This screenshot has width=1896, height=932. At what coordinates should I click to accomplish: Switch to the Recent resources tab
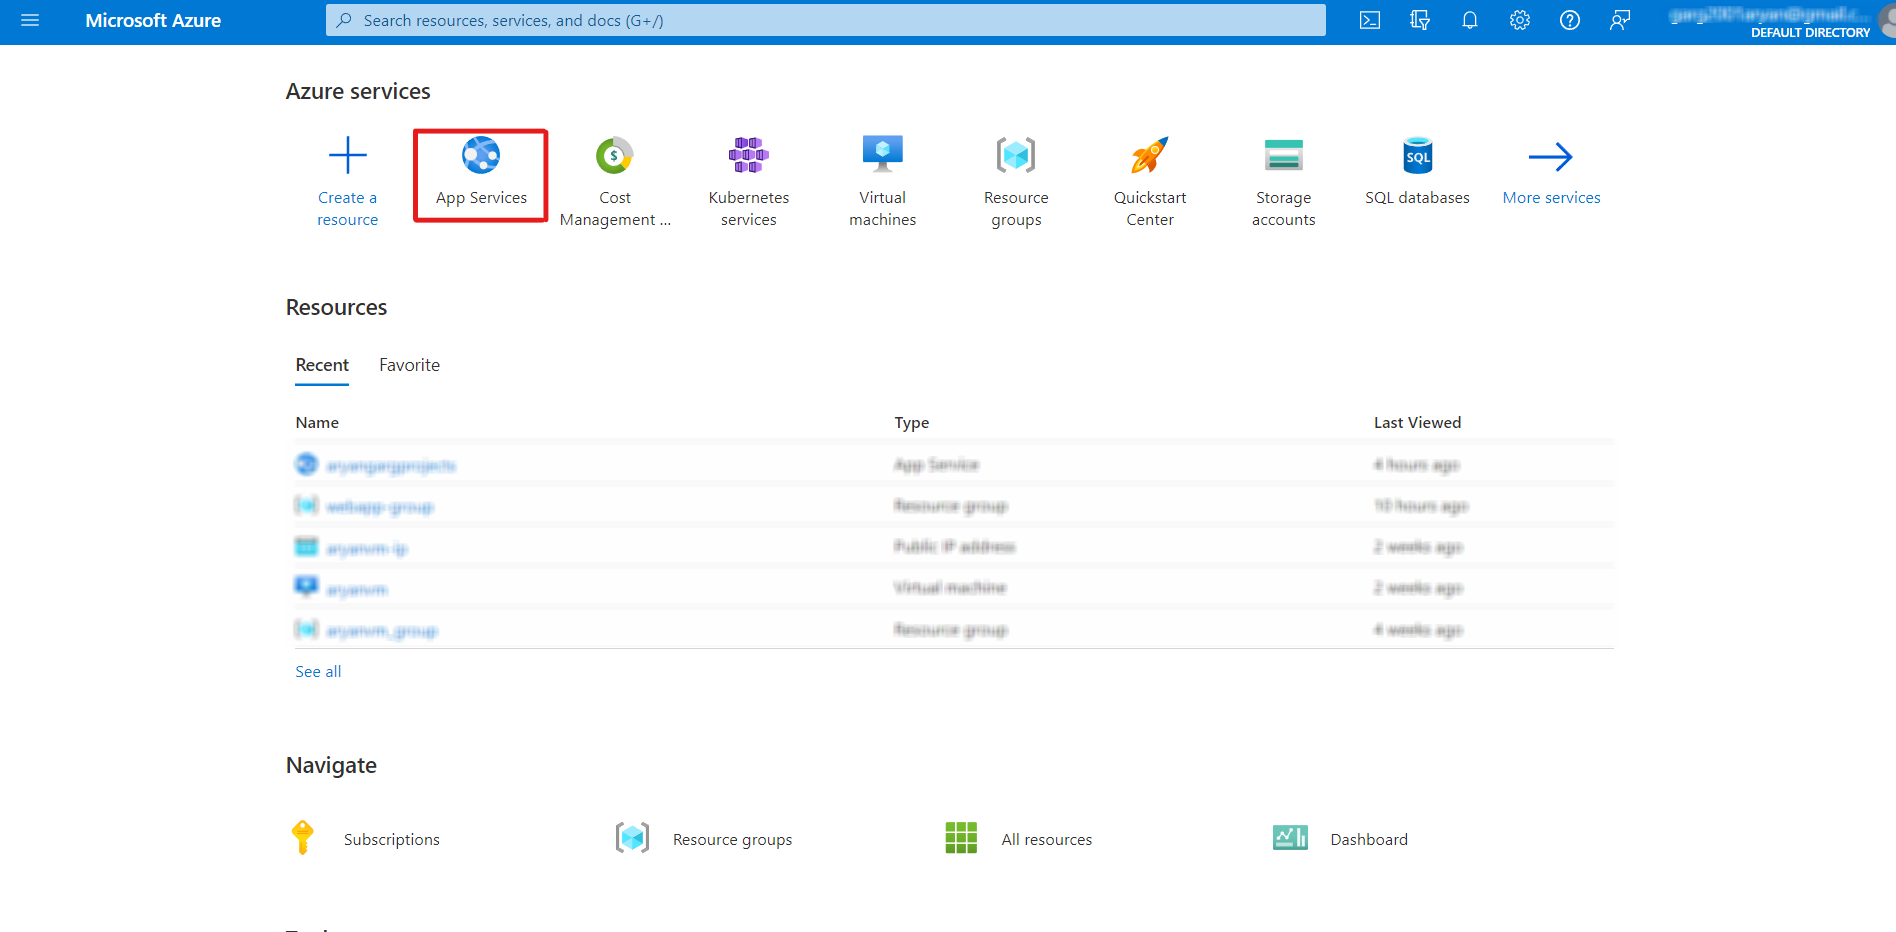(x=322, y=365)
